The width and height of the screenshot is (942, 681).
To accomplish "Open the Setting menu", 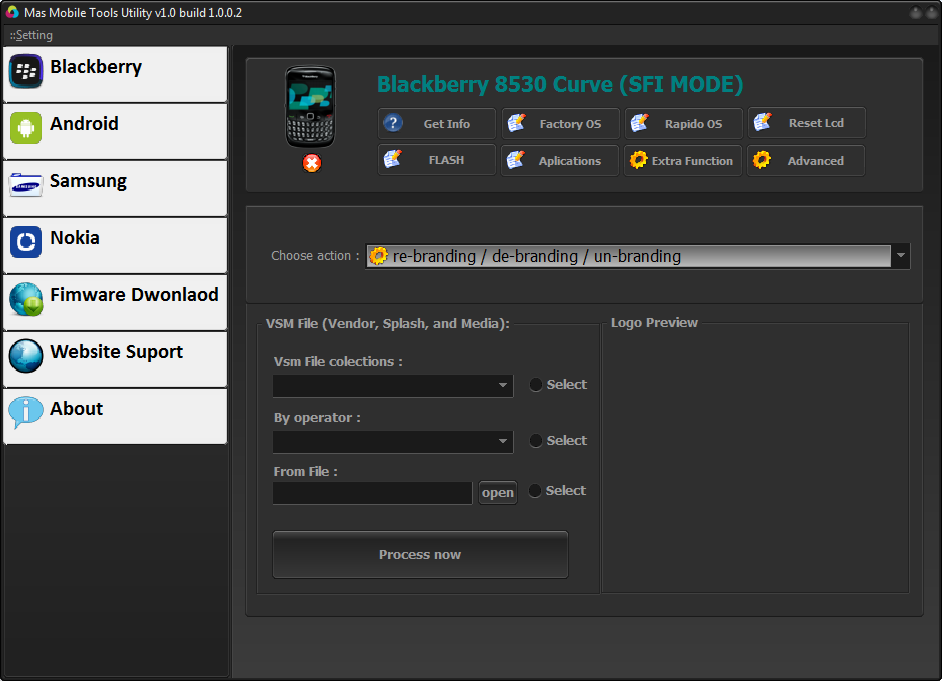I will click(31, 35).
